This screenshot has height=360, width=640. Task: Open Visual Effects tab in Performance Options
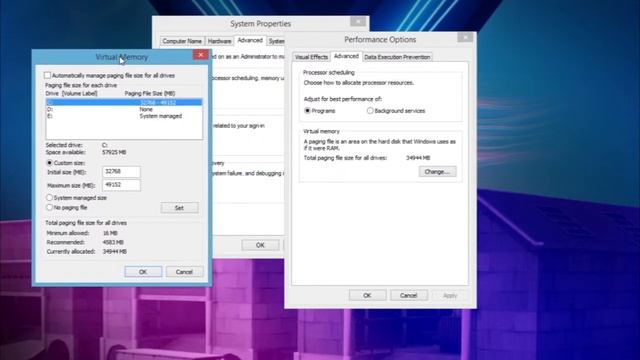(x=311, y=57)
